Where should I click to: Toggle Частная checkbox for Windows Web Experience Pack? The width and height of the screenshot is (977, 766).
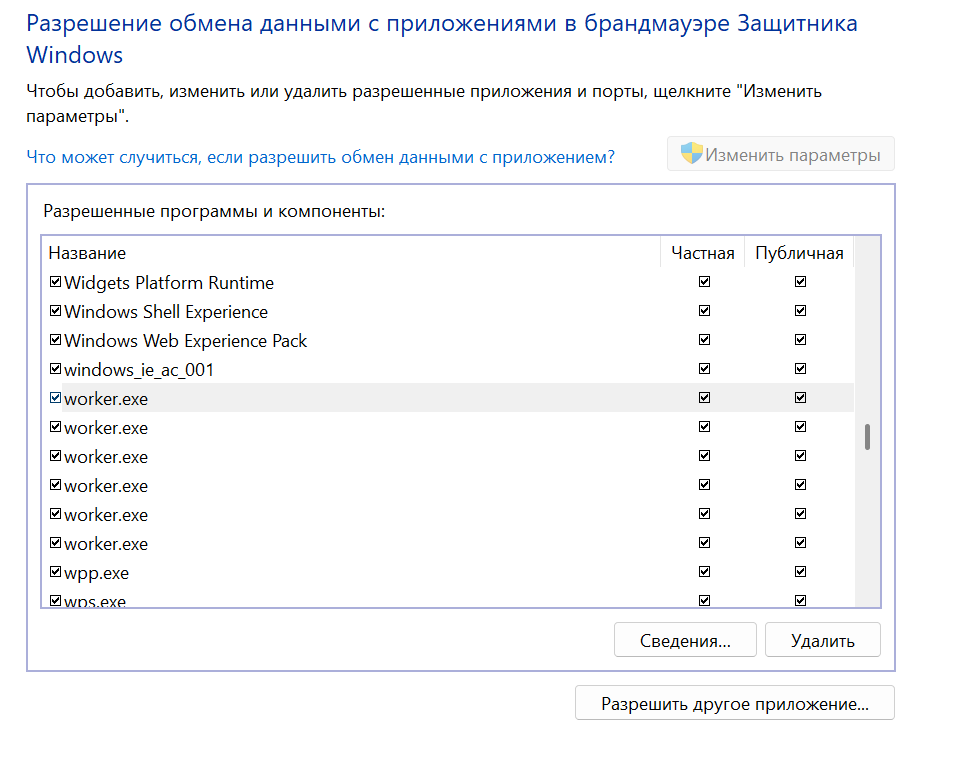(x=704, y=340)
